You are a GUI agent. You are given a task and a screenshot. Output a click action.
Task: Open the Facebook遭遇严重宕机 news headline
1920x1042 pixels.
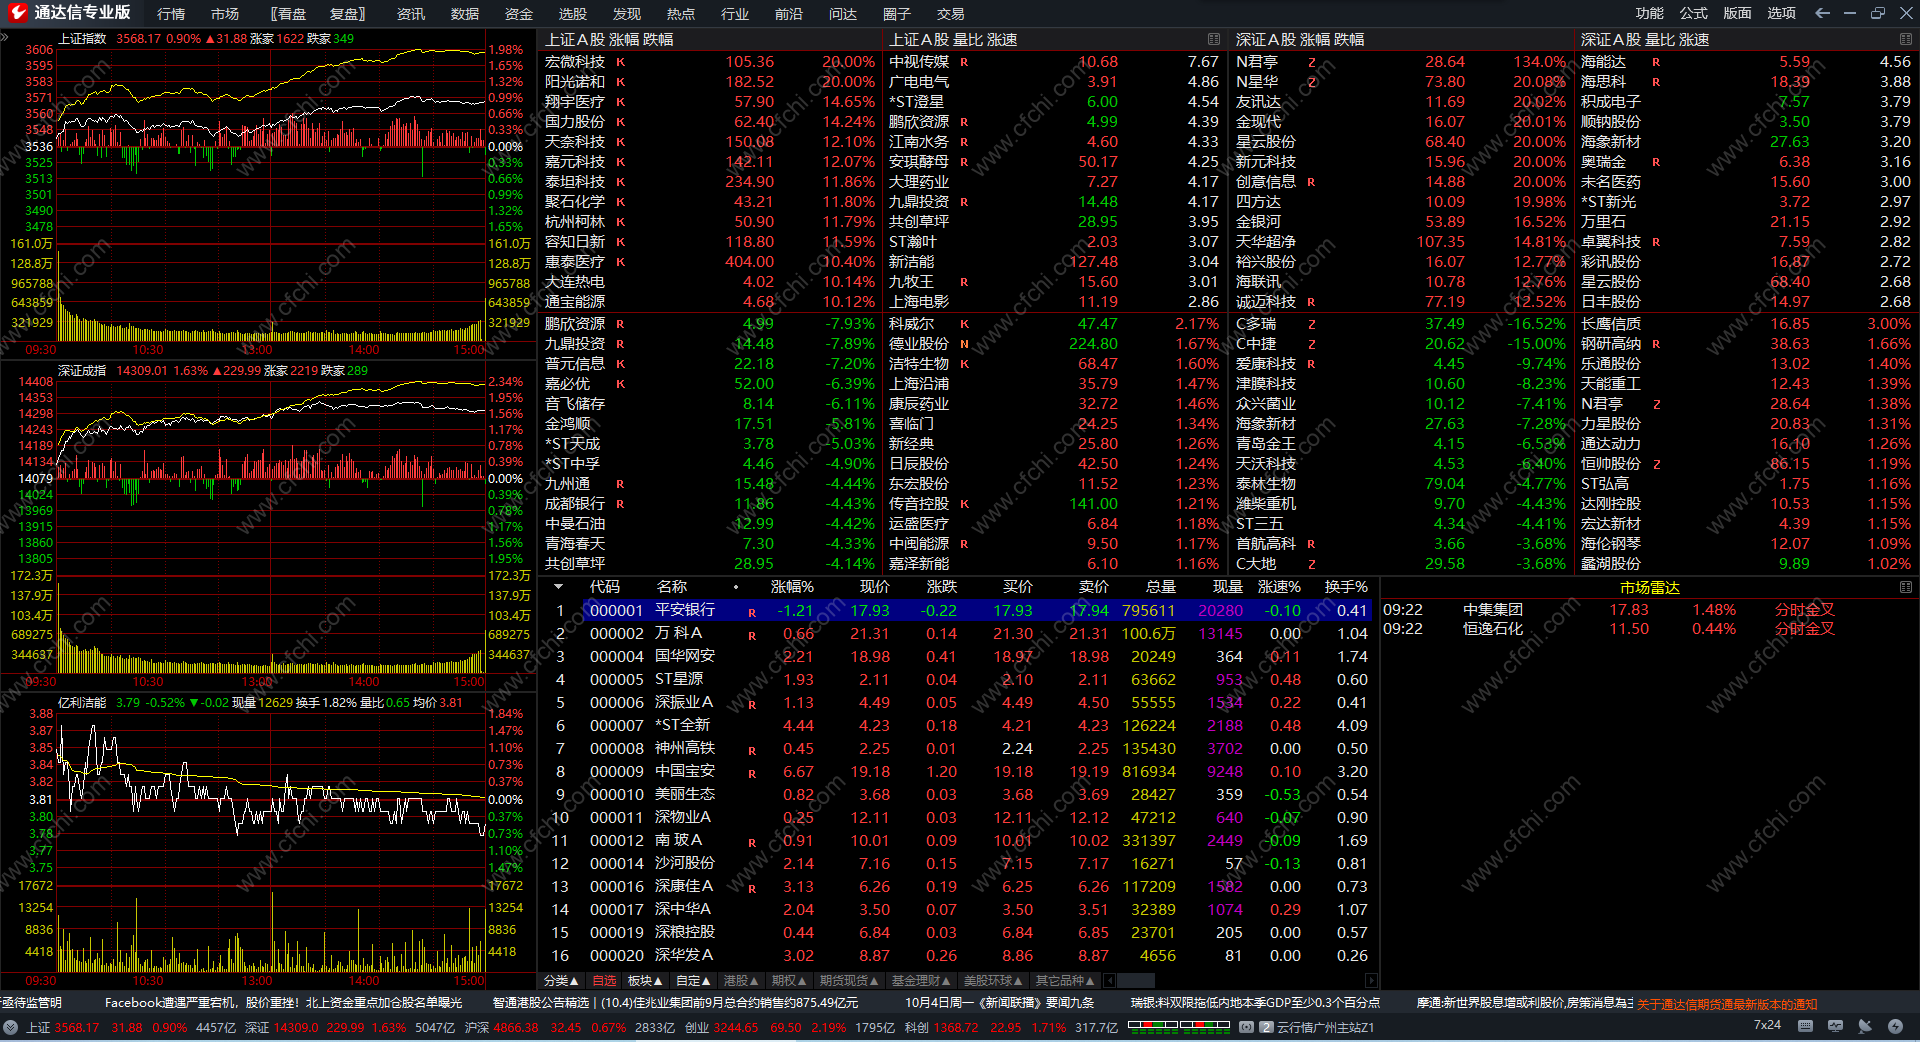(x=283, y=1002)
